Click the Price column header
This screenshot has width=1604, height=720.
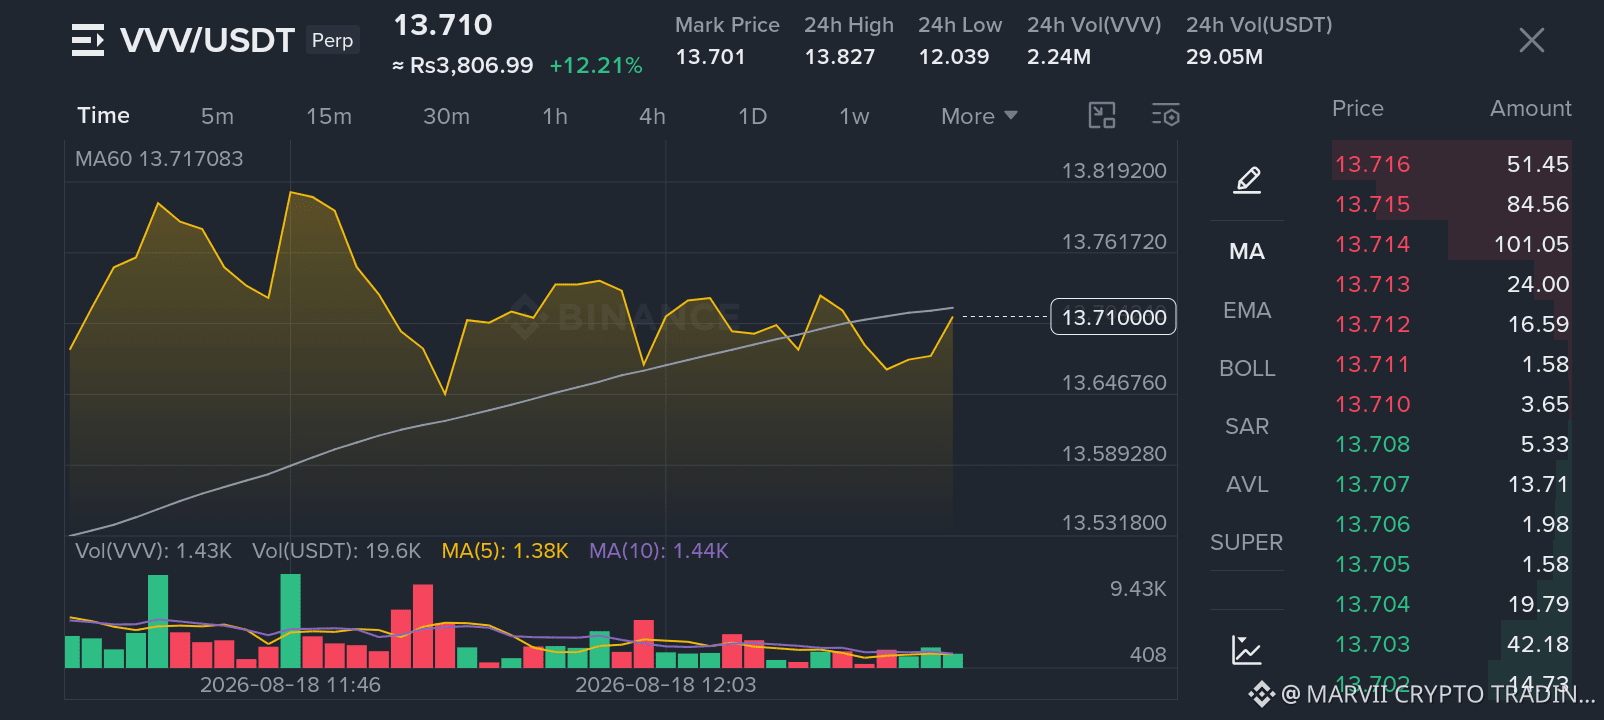coord(1357,108)
